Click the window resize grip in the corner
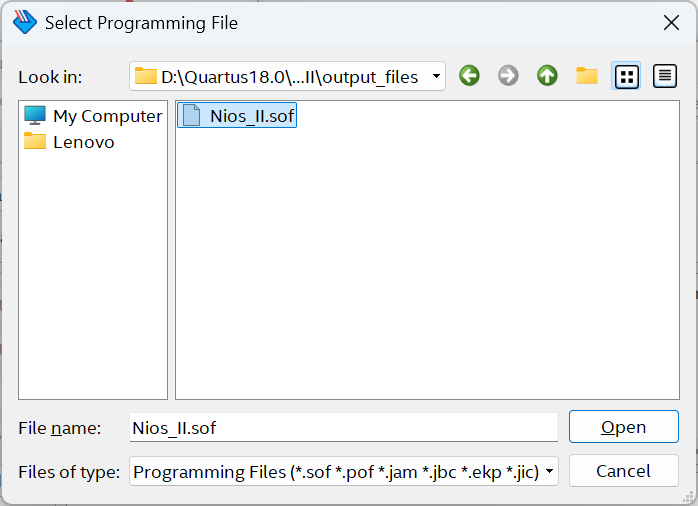 coord(689,497)
